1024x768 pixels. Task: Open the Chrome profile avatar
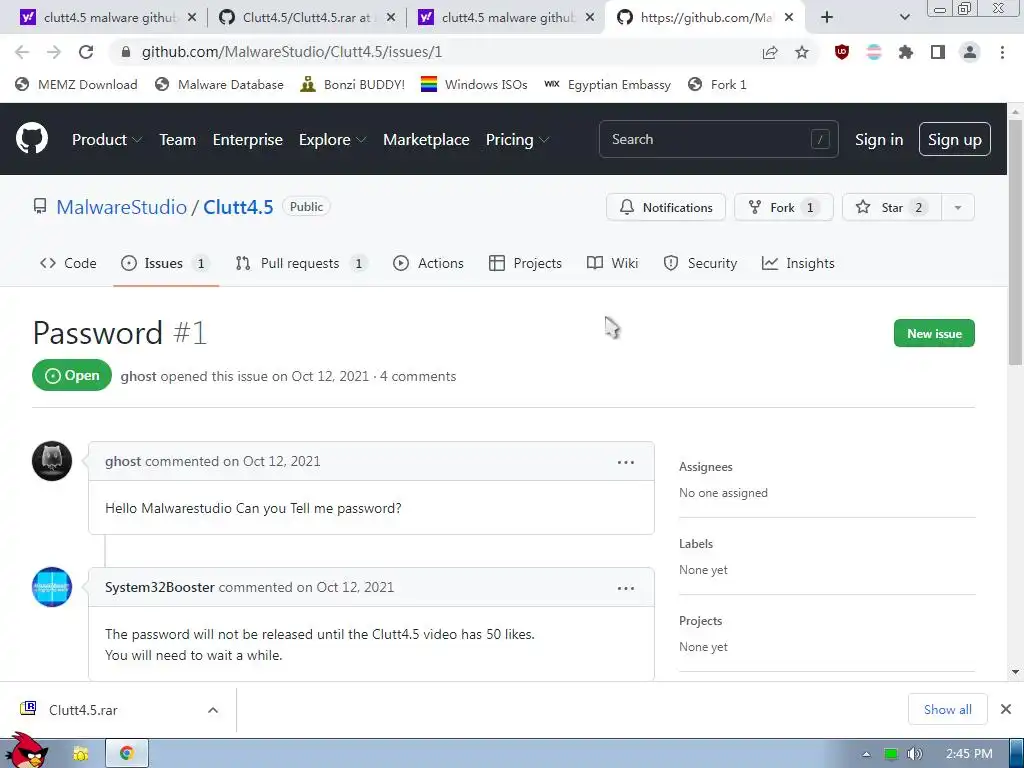[970, 52]
